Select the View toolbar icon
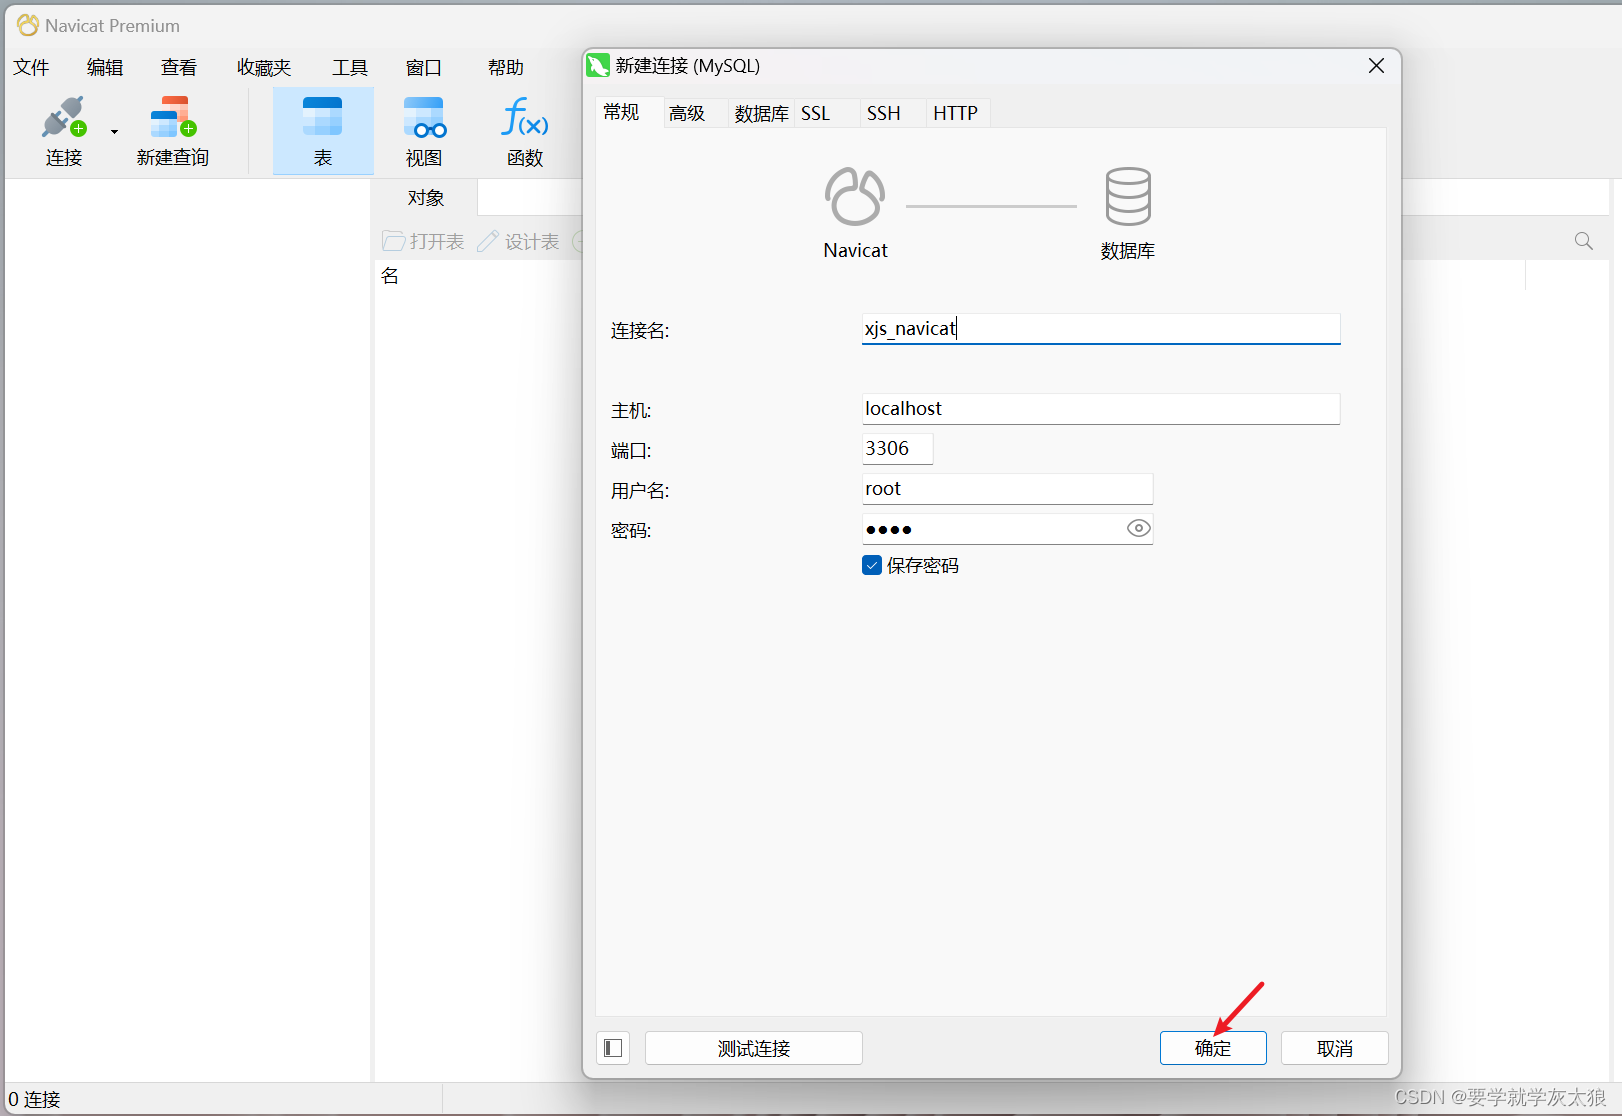The image size is (1622, 1116). point(424,118)
